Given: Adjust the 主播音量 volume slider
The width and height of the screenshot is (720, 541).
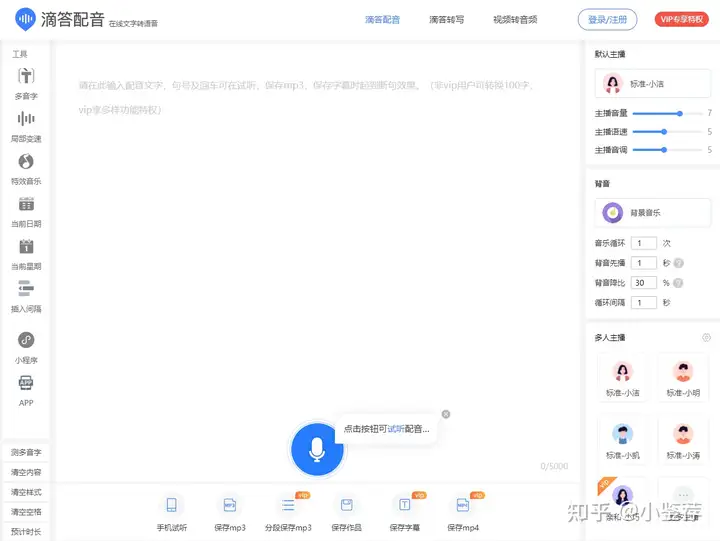Looking at the screenshot, I should [x=668, y=113].
